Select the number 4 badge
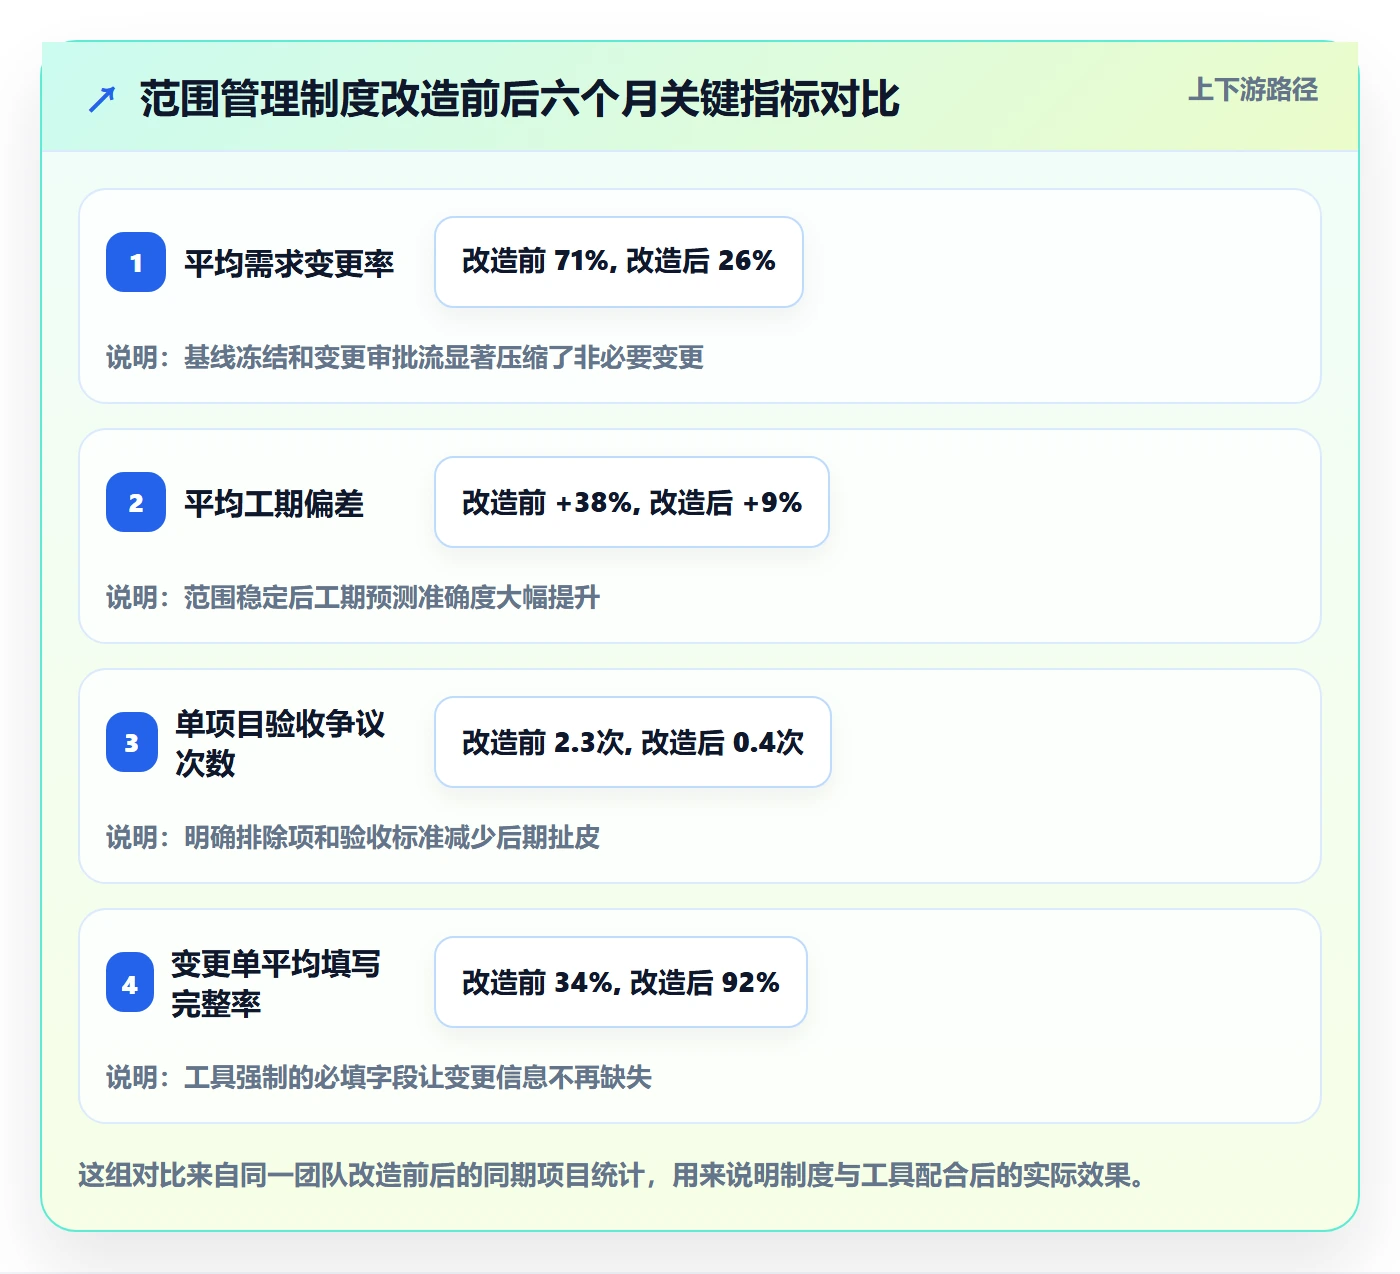The width and height of the screenshot is (1400, 1274). tap(130, 982)
